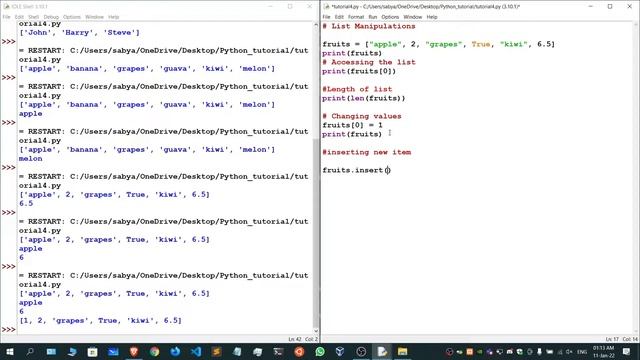Open Help menu in tutorial4.py editor
The width and height of the screenshot is (640, 360).
tap(432, 17)
